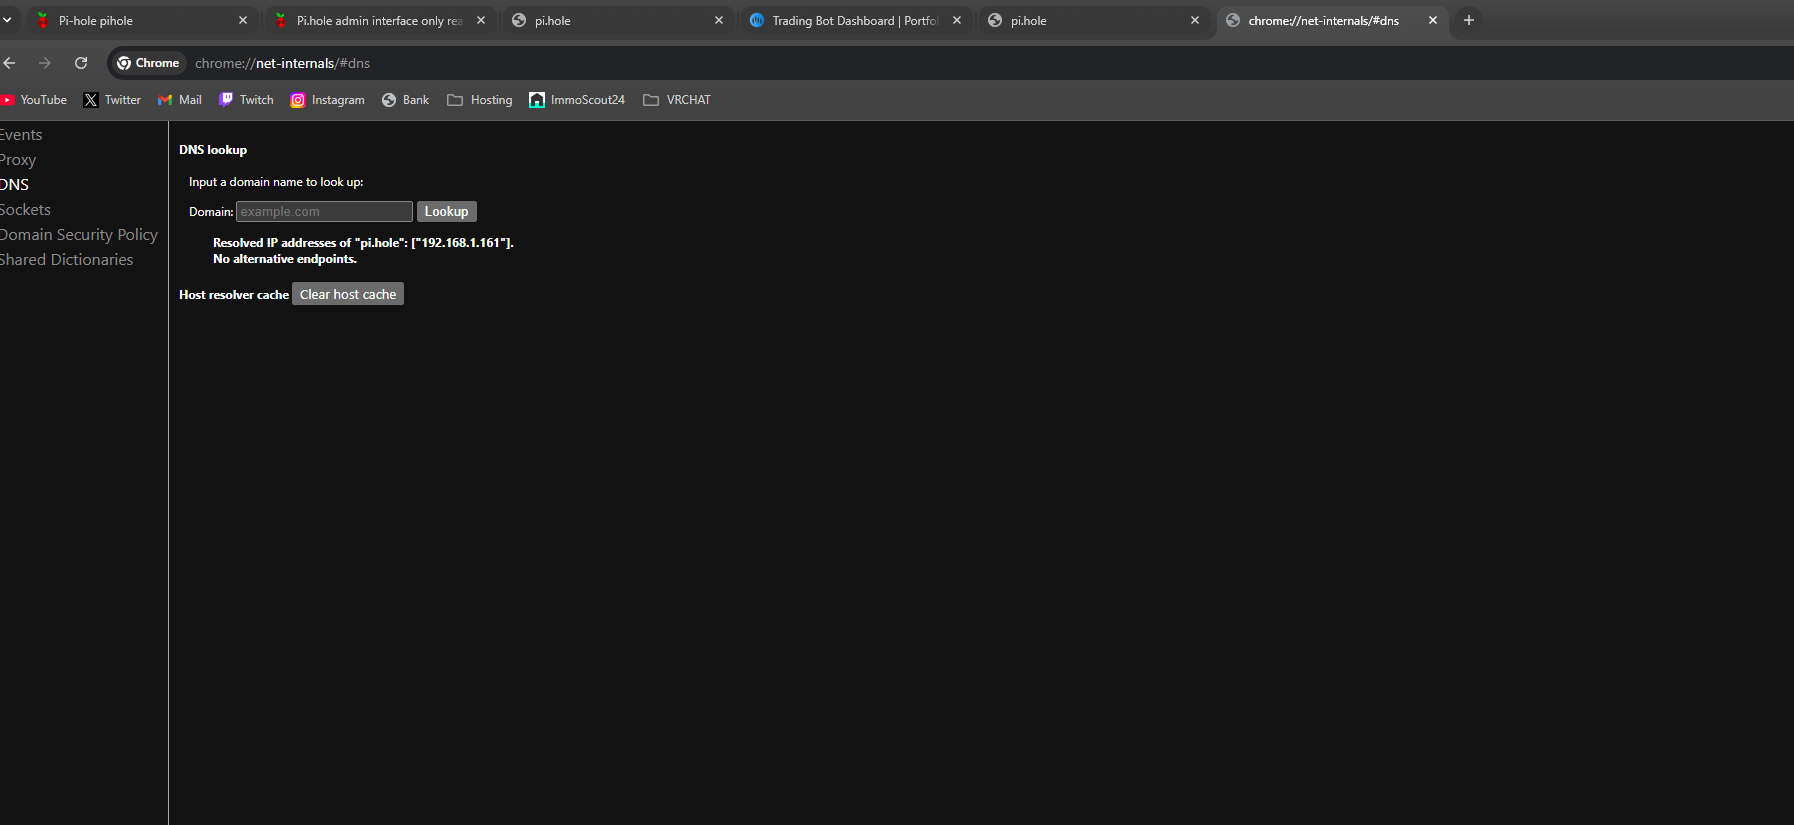Viewport: 1794px width, 825px height.
Task: Click the browser forward arrow
Action: 45,63
